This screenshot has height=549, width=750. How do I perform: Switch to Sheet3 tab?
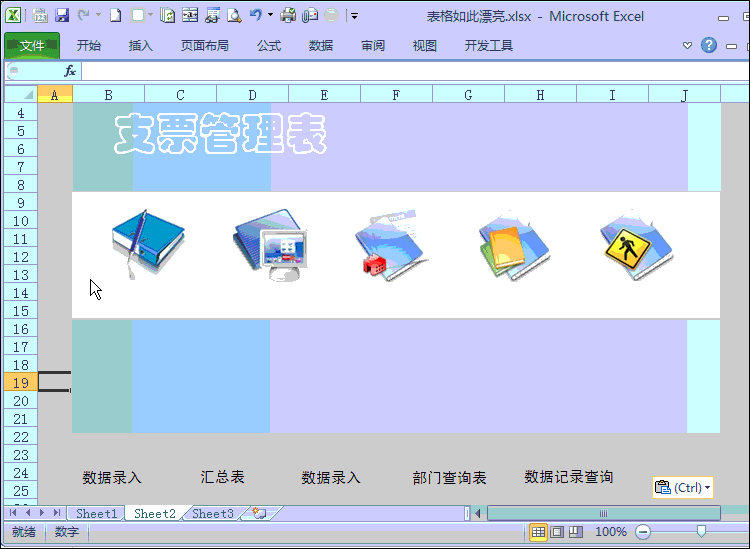click(212, 514)
